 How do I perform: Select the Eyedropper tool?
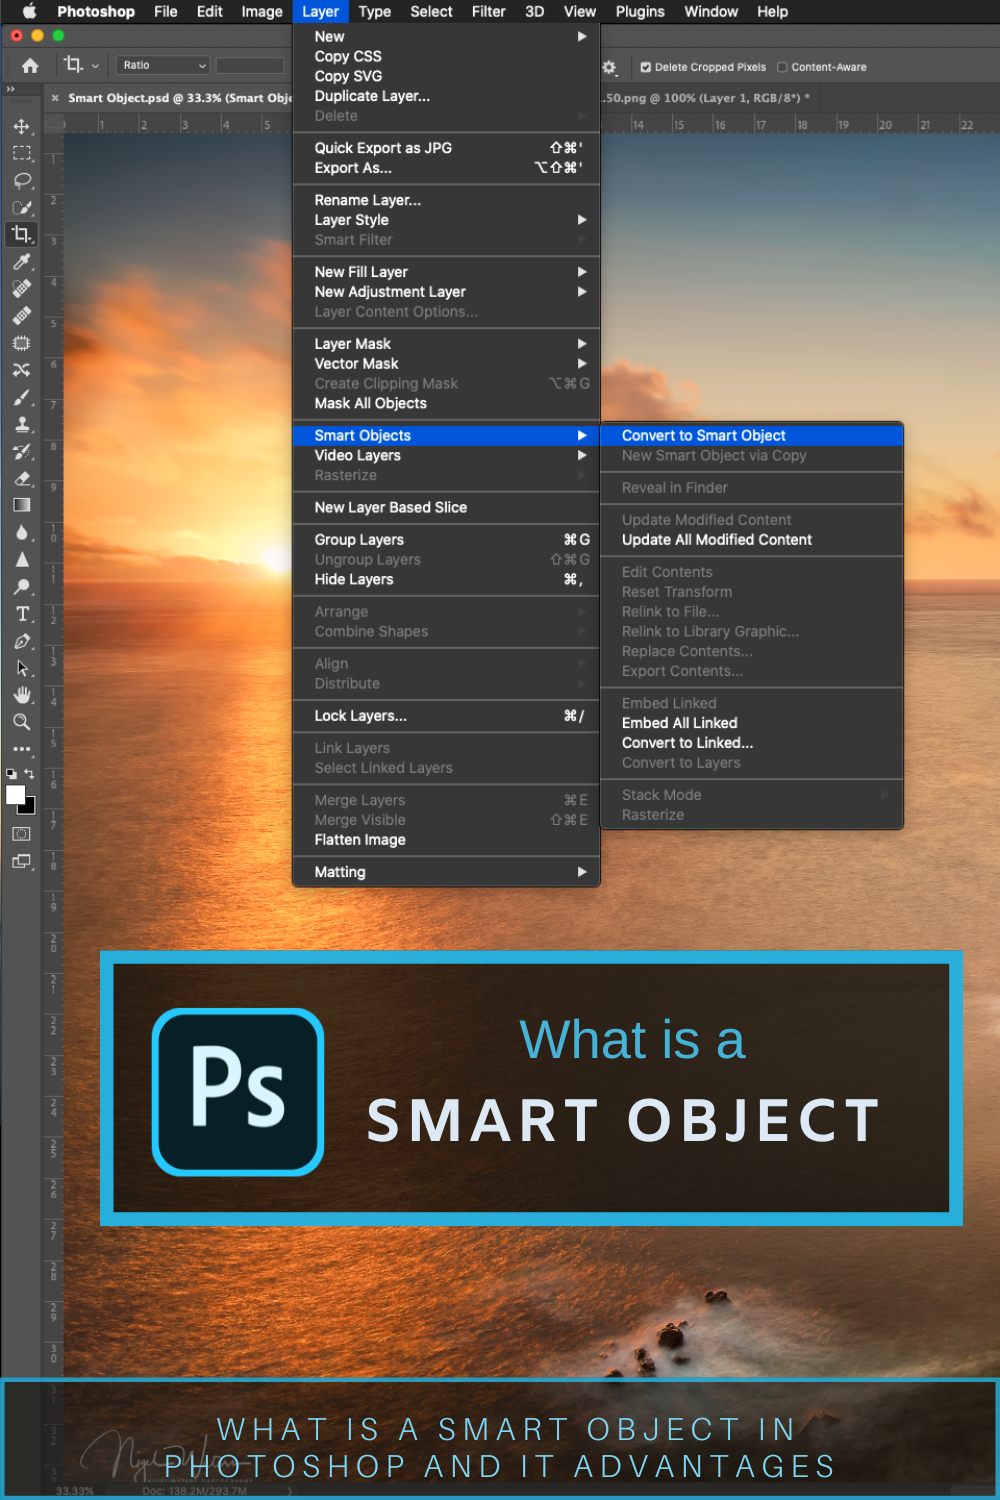click(22, 261)
